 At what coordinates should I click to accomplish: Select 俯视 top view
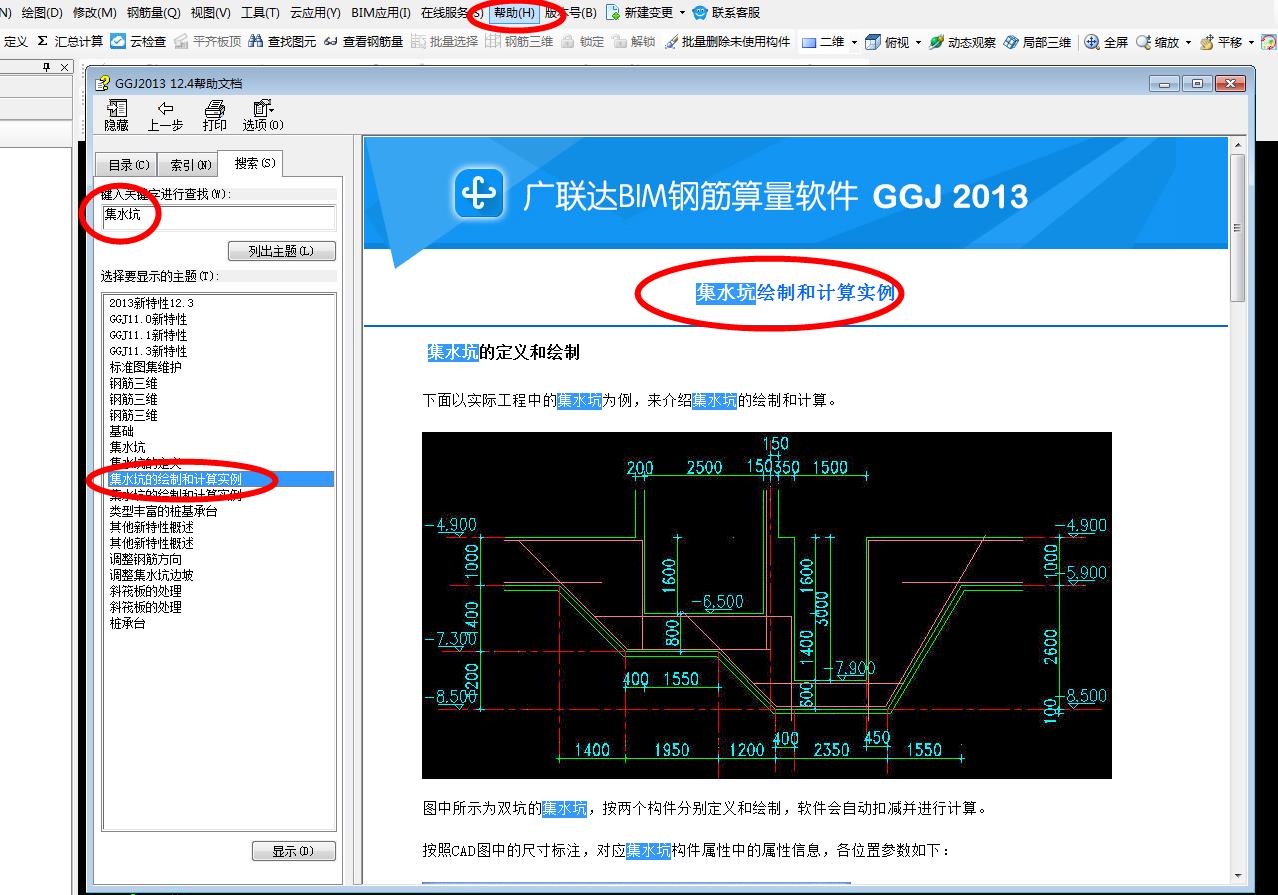coord(887,42)
